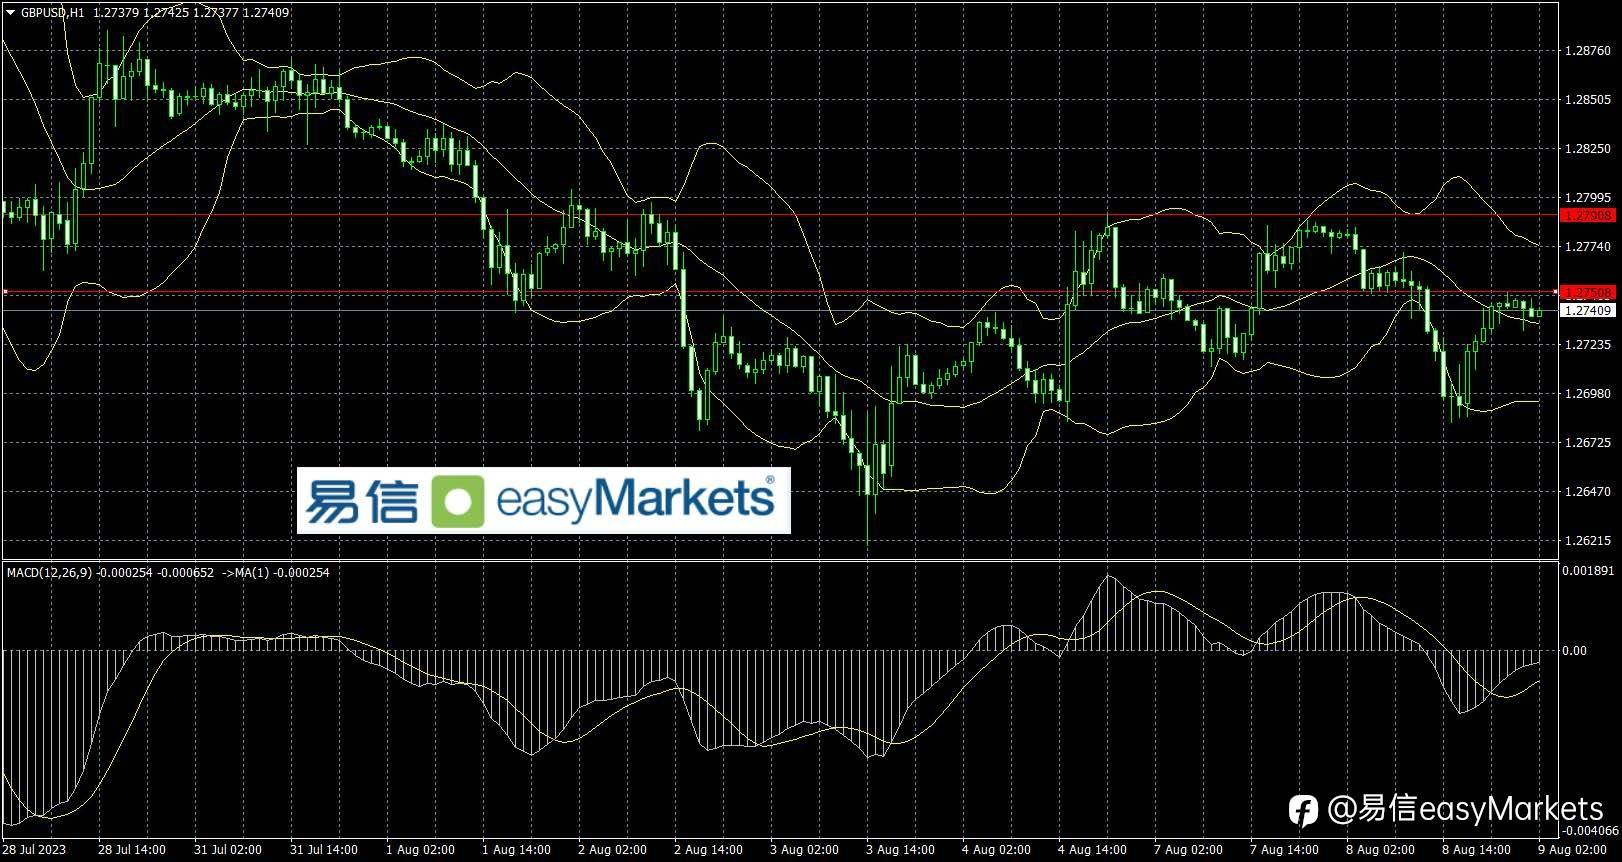
Task: Click the 8 Aug 14:00 time label
Action: point(1476,850)
